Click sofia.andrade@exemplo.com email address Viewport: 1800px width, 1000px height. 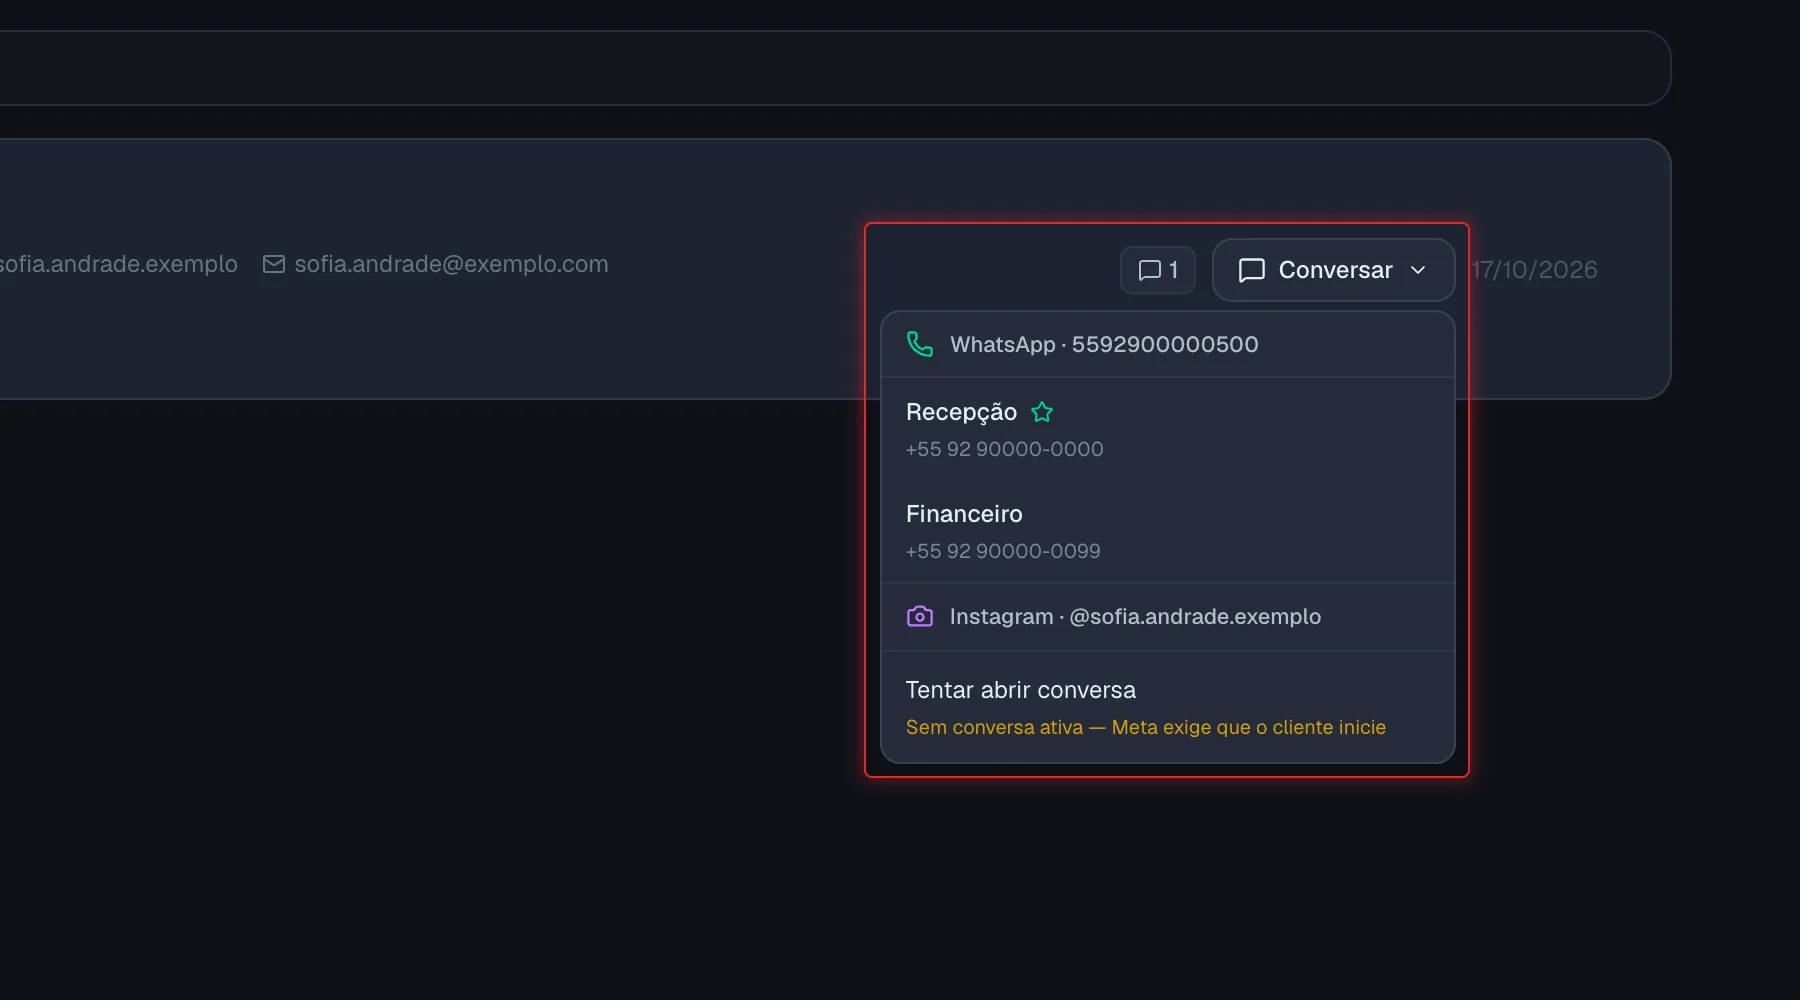coord(451,264)
